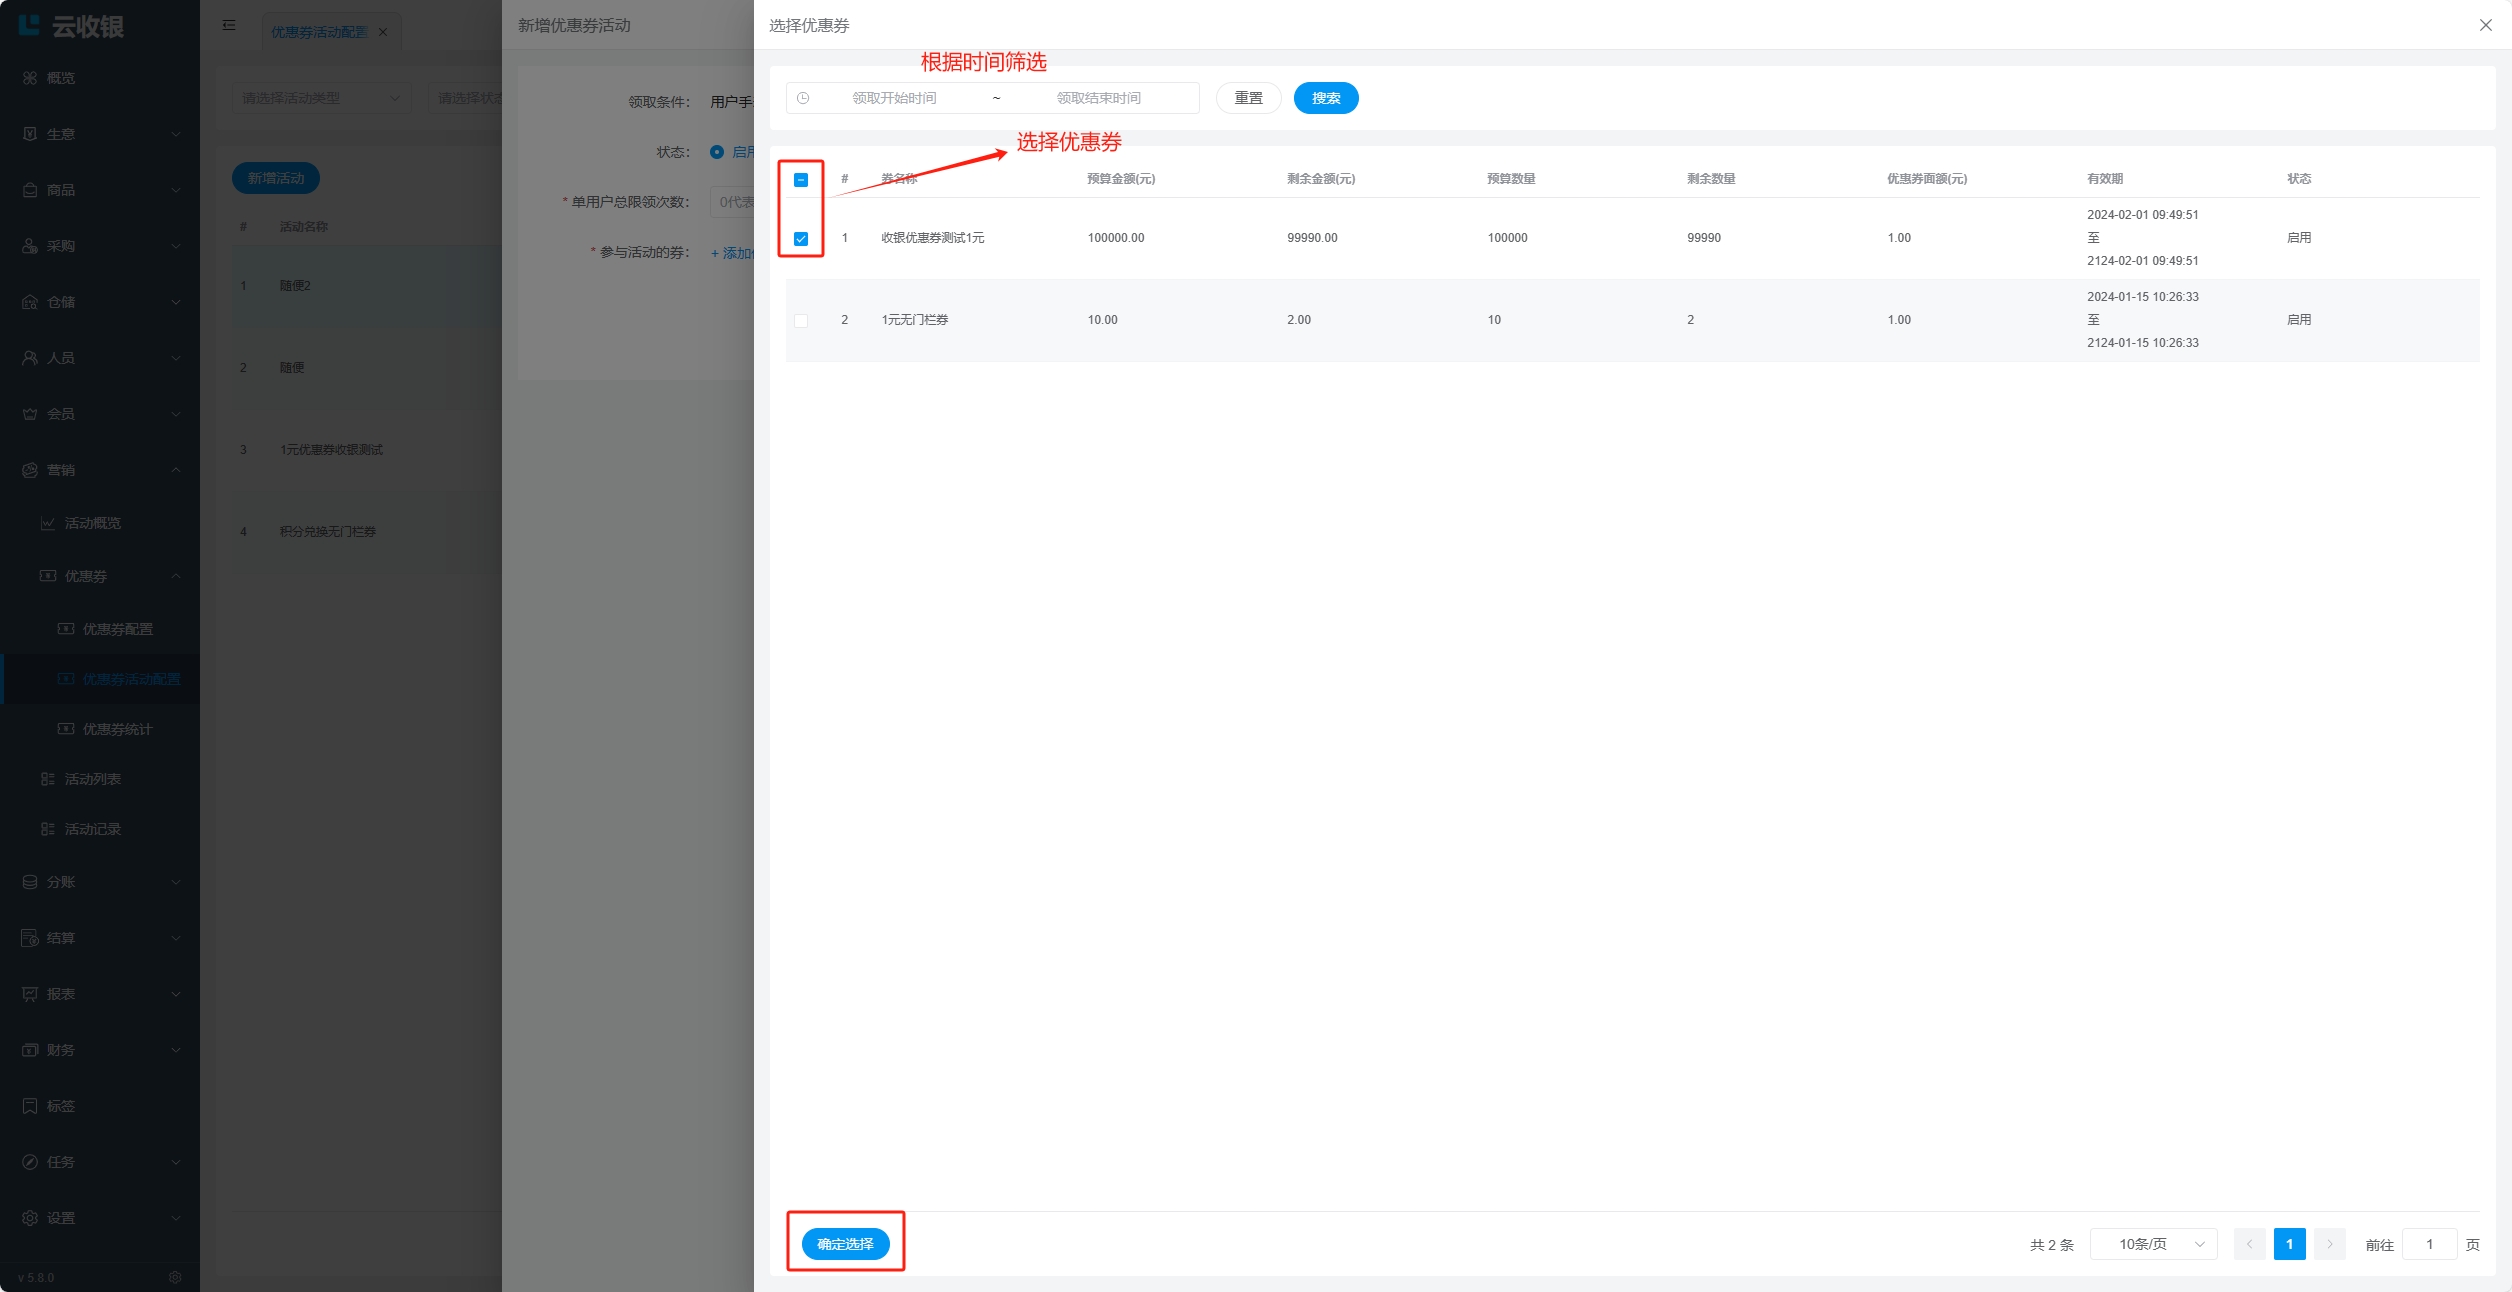Click the 会员 crown icon in the sidebar

[x=30, y=414]
